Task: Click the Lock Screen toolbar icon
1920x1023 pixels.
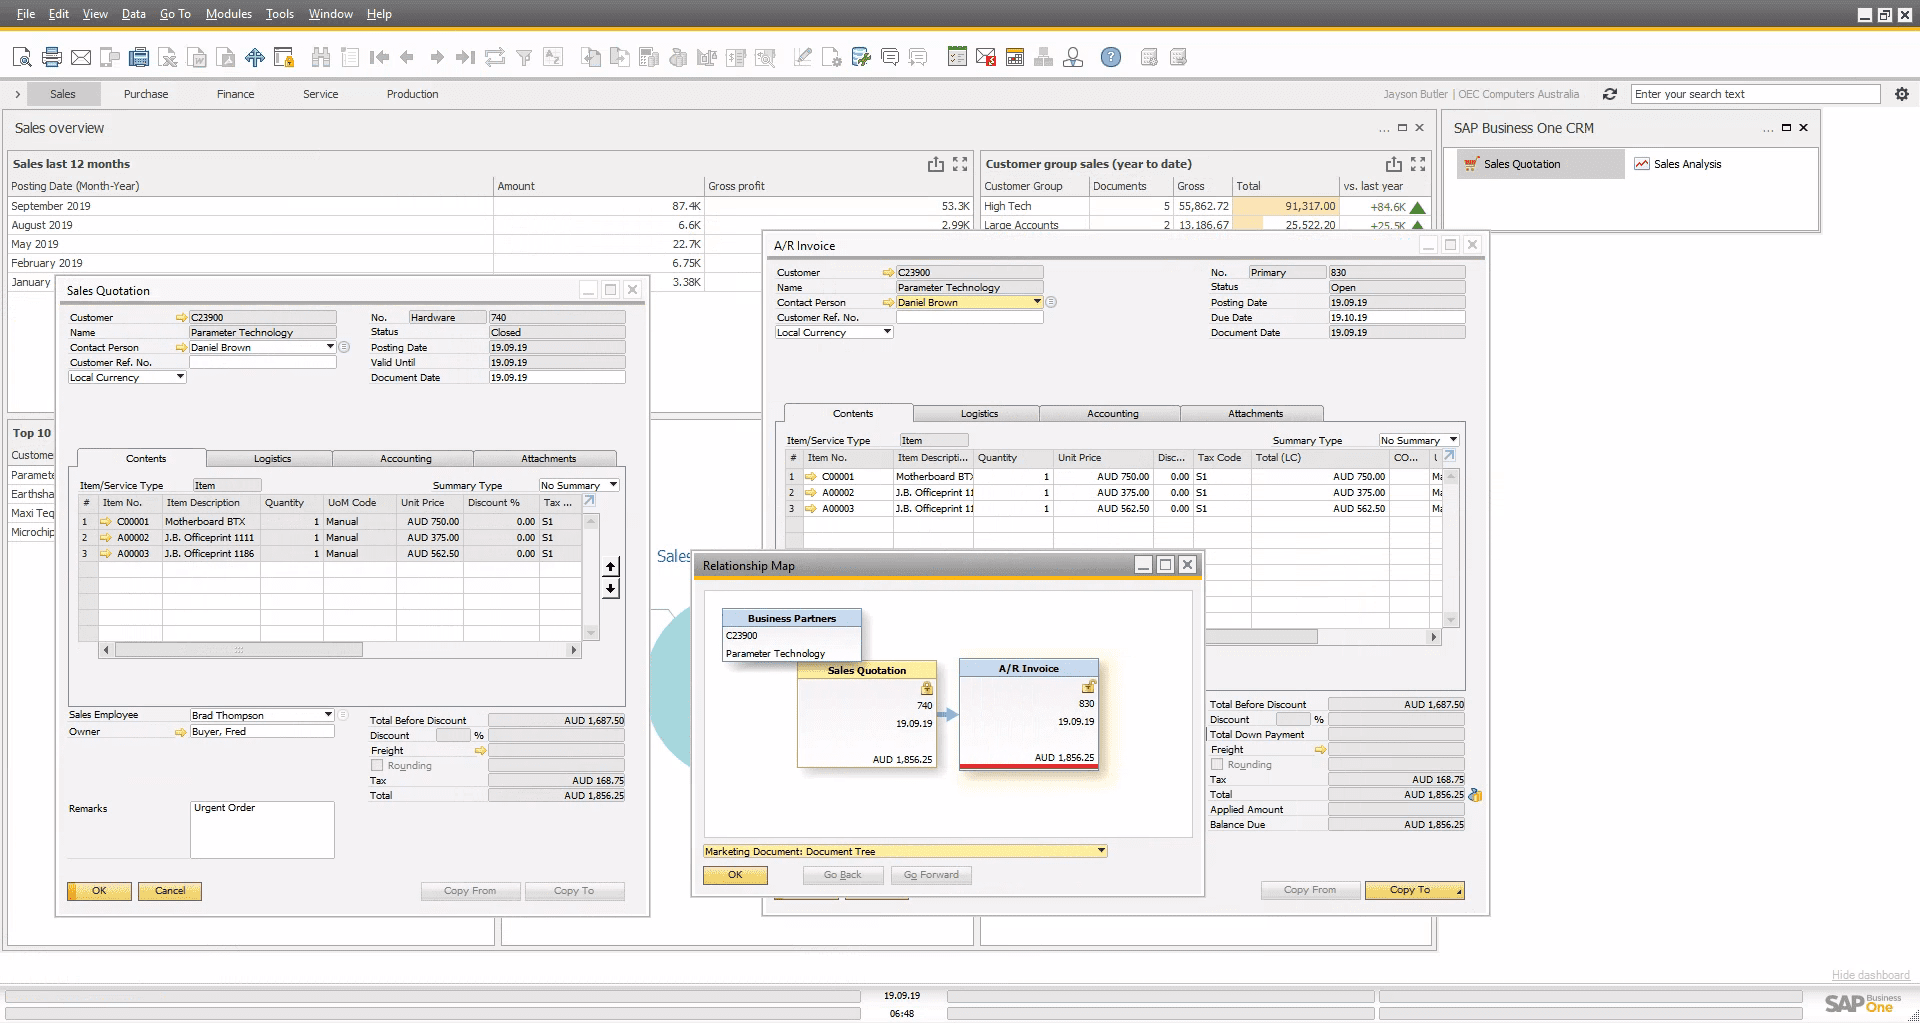Action: point(284,57)
